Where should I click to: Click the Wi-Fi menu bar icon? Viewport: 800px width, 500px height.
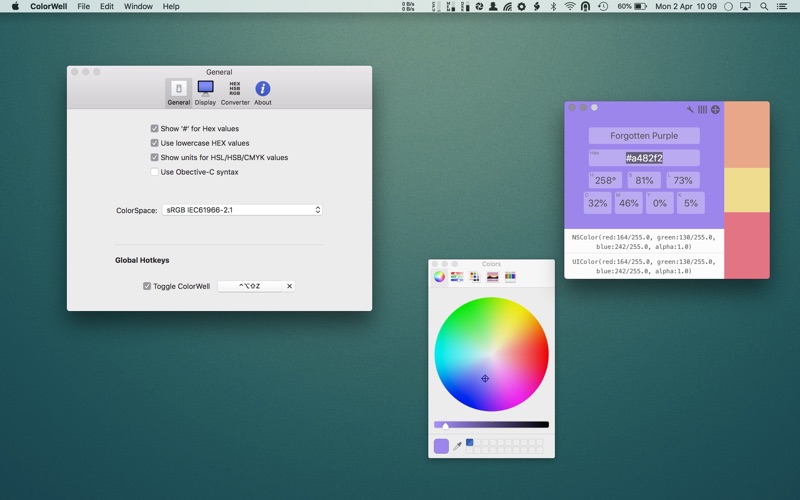click(x=570, y=6)
